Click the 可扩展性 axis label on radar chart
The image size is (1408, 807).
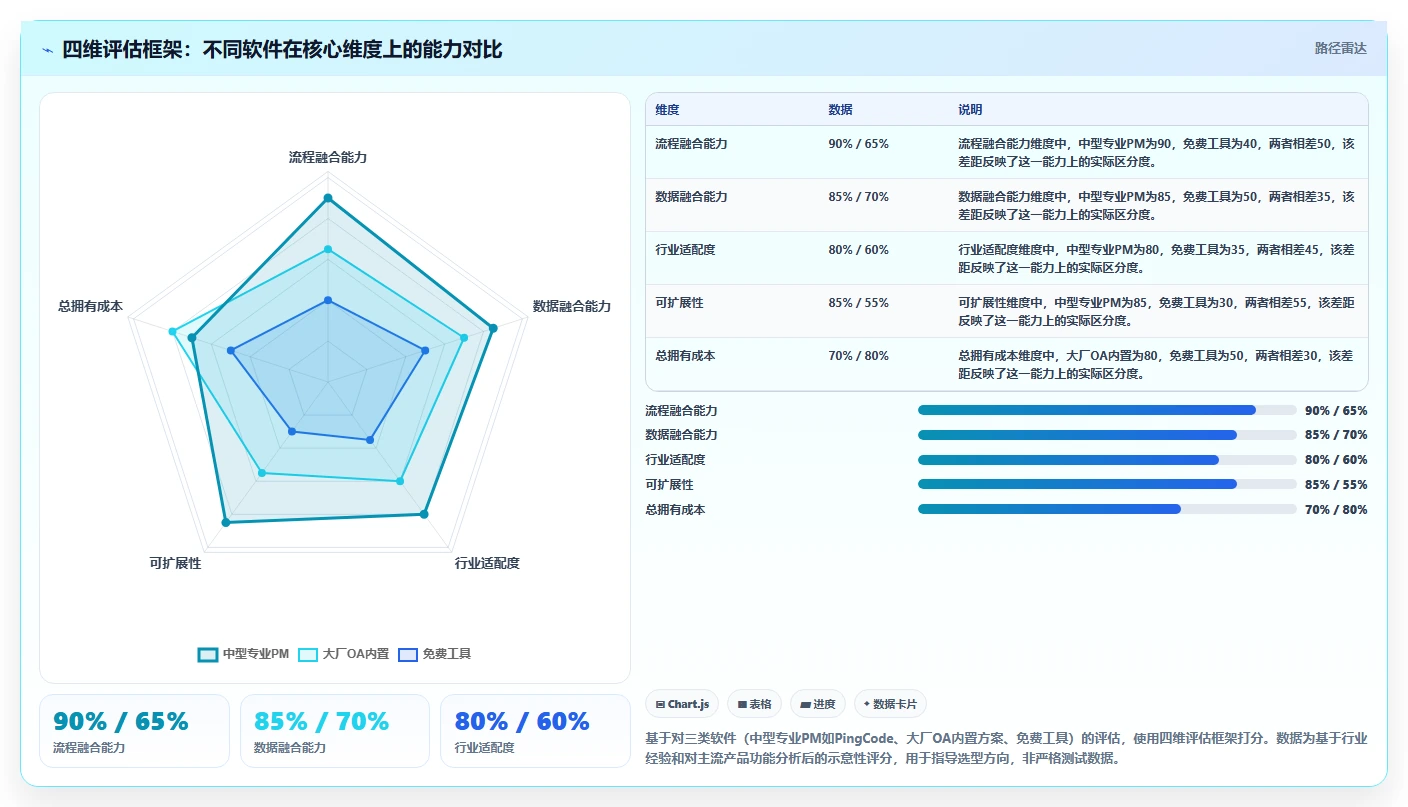tap(175, 563)
